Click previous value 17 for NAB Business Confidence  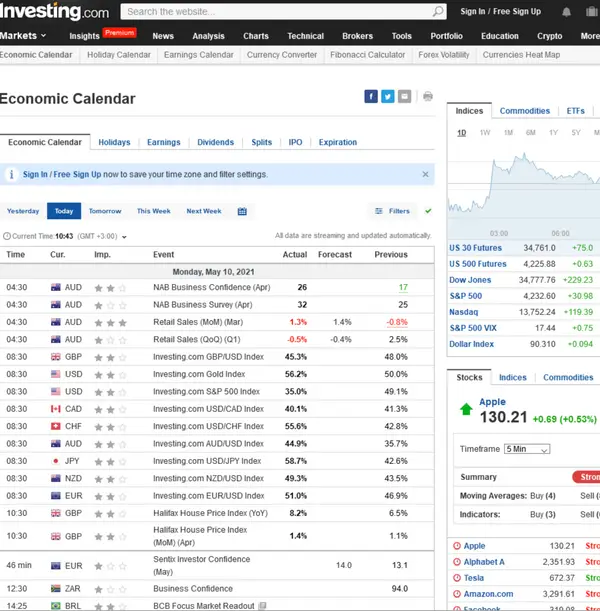(x=403, y=288)
